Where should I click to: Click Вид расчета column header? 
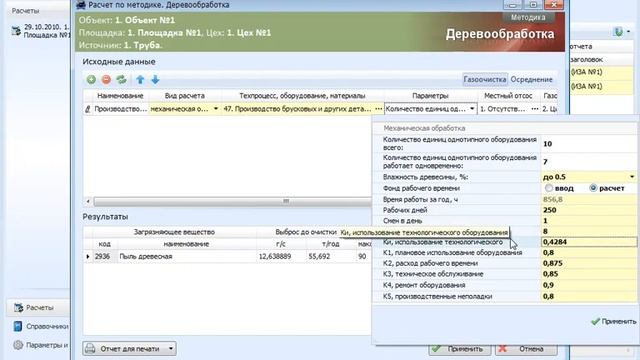(184, 96)
